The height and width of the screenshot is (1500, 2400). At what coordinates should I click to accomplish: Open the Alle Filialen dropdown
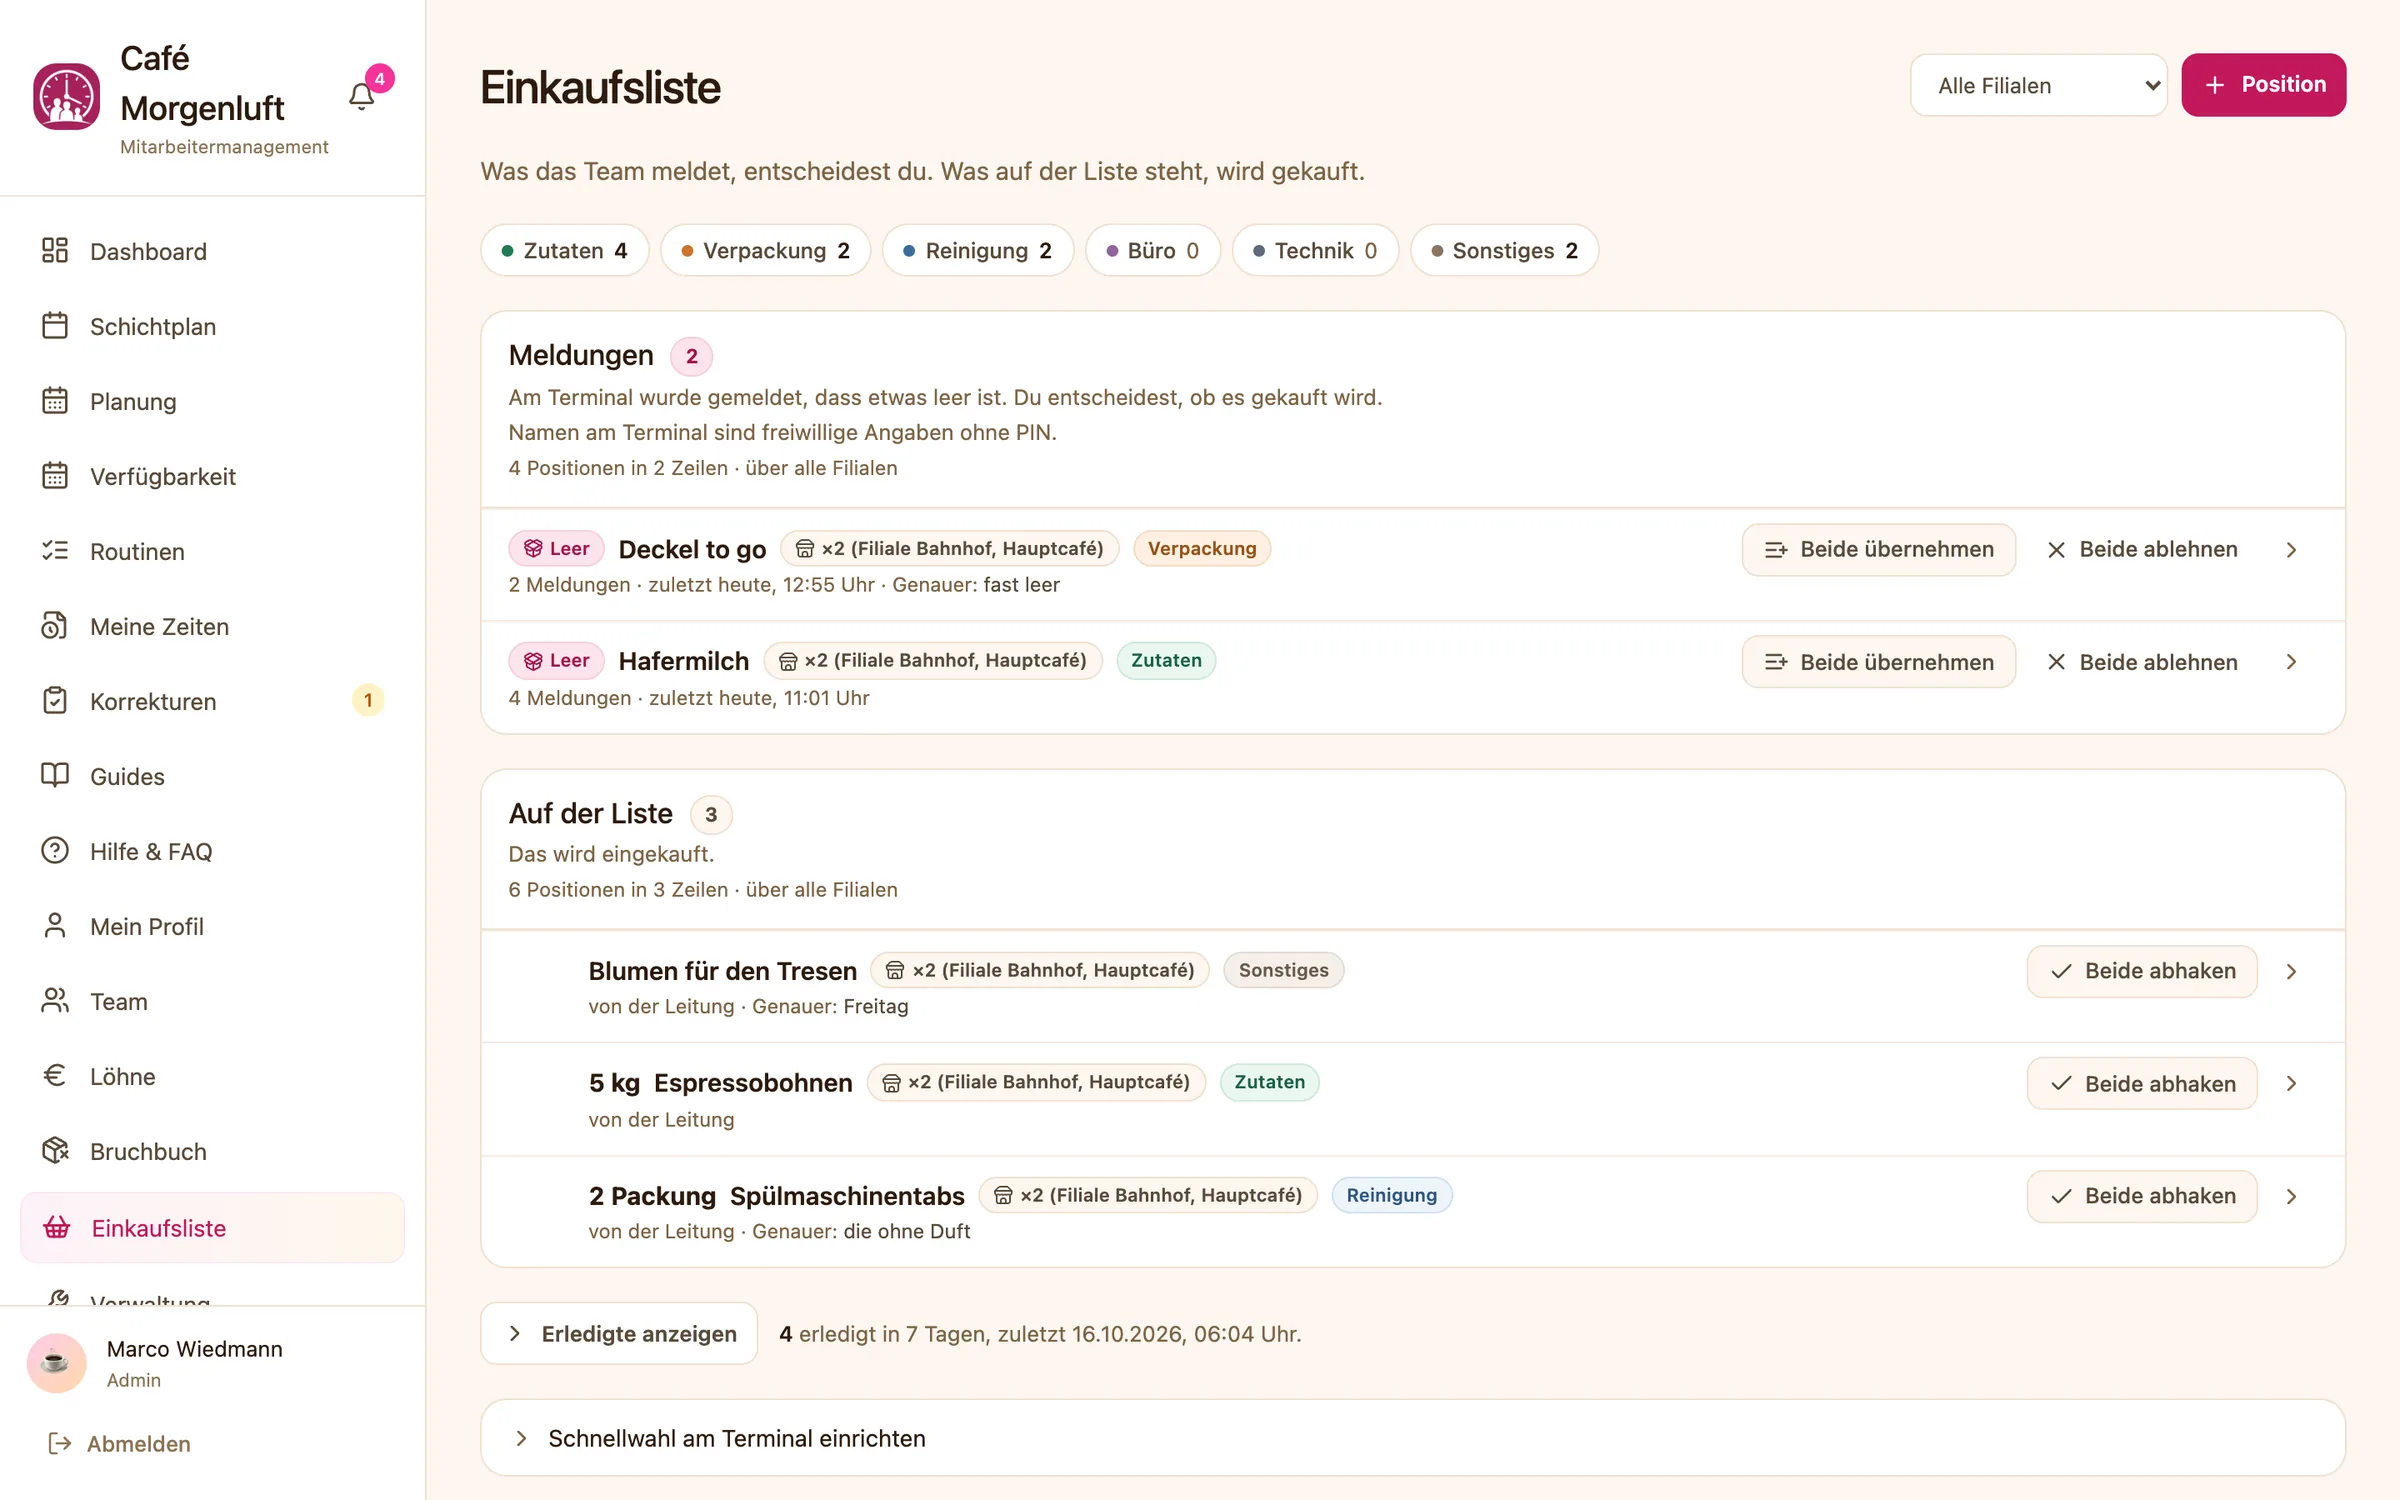click(2038, 85)
